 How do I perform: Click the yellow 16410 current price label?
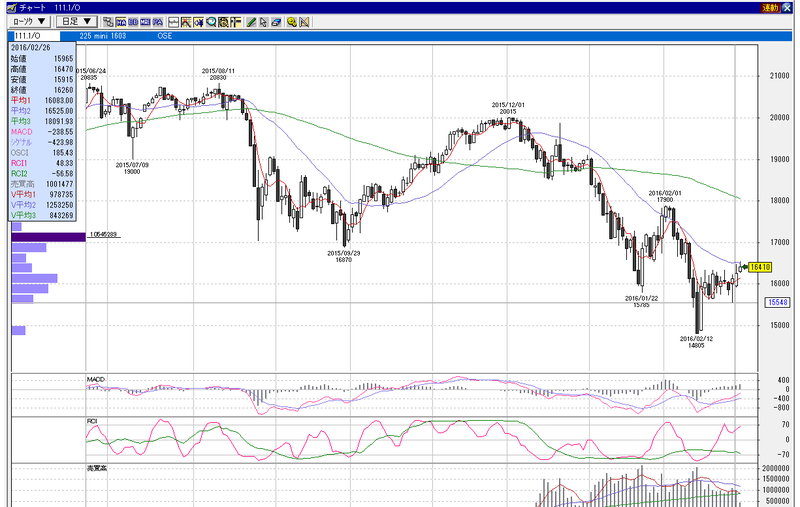[760, 267]
